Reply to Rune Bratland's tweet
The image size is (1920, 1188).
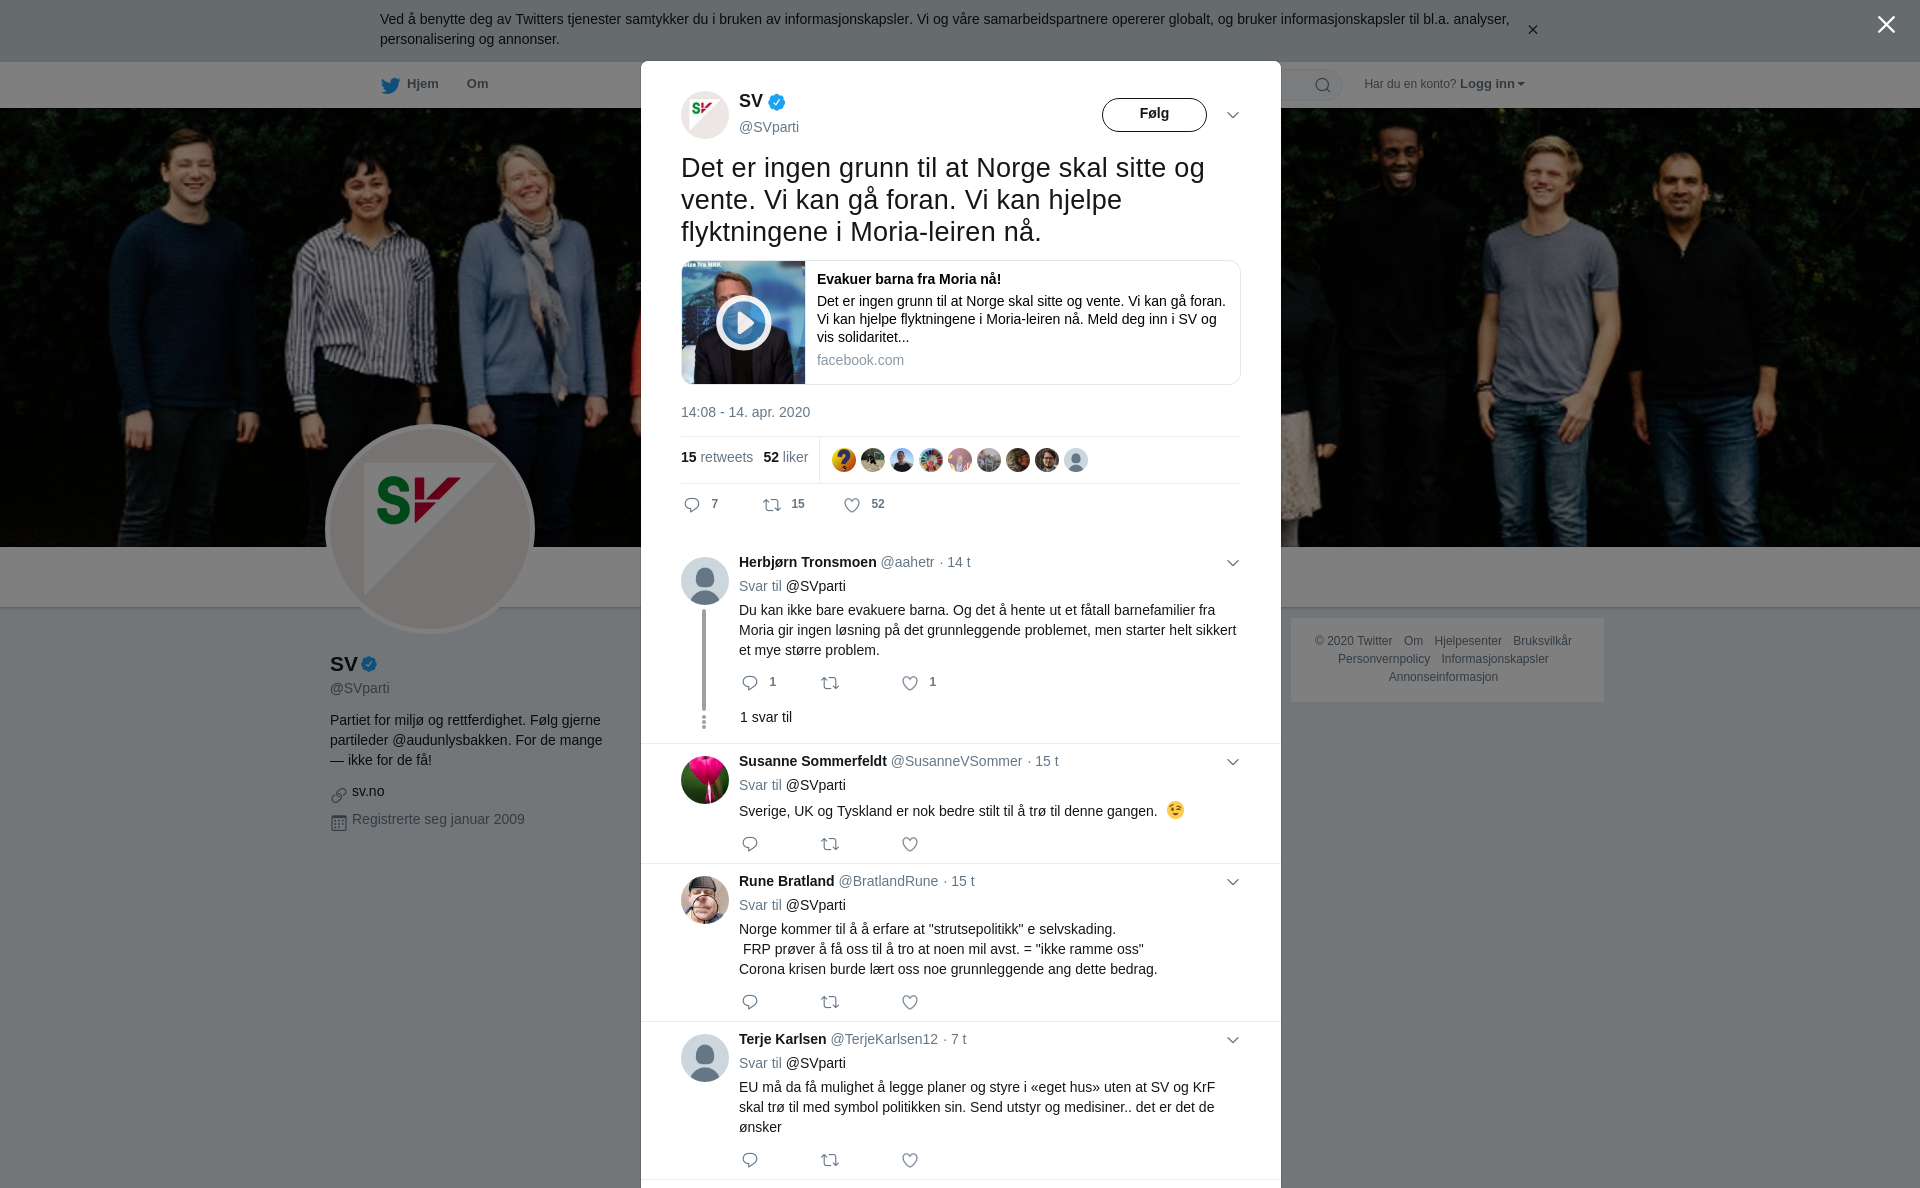coord(750,1002)
